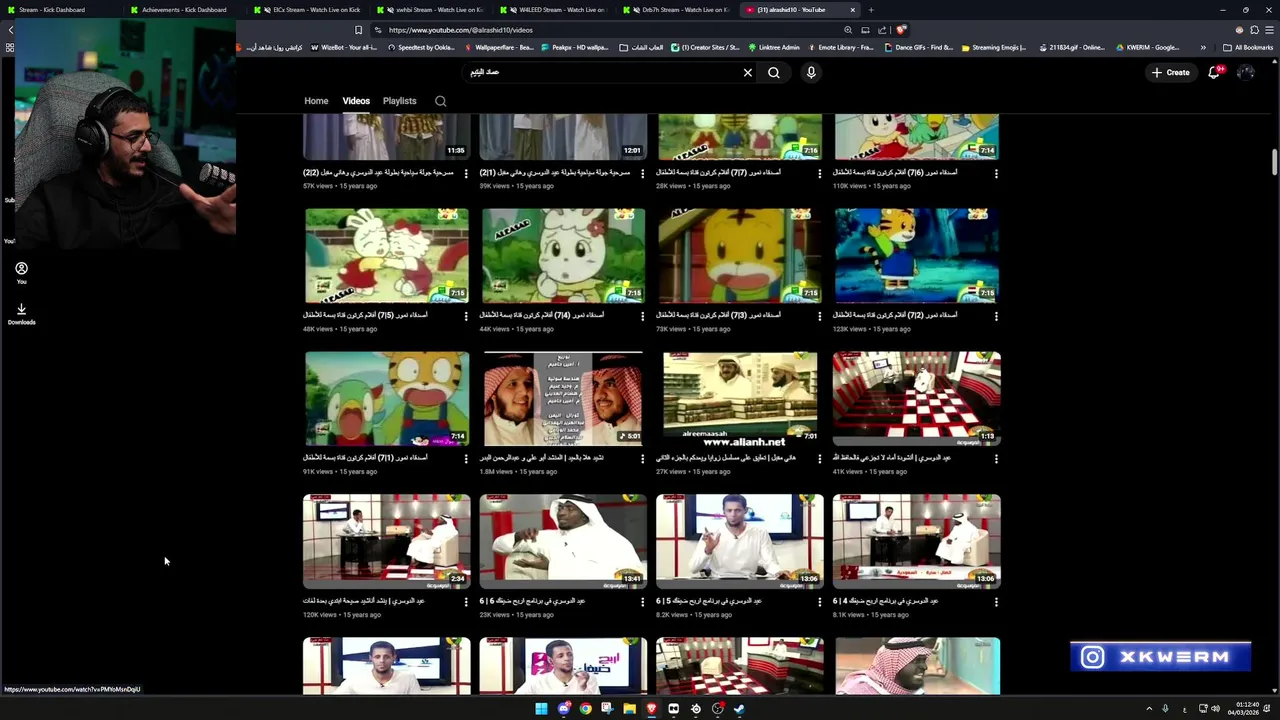Click the browser address bar URL
Viewport: 1280px width, 720px height.
click(461, 30)
